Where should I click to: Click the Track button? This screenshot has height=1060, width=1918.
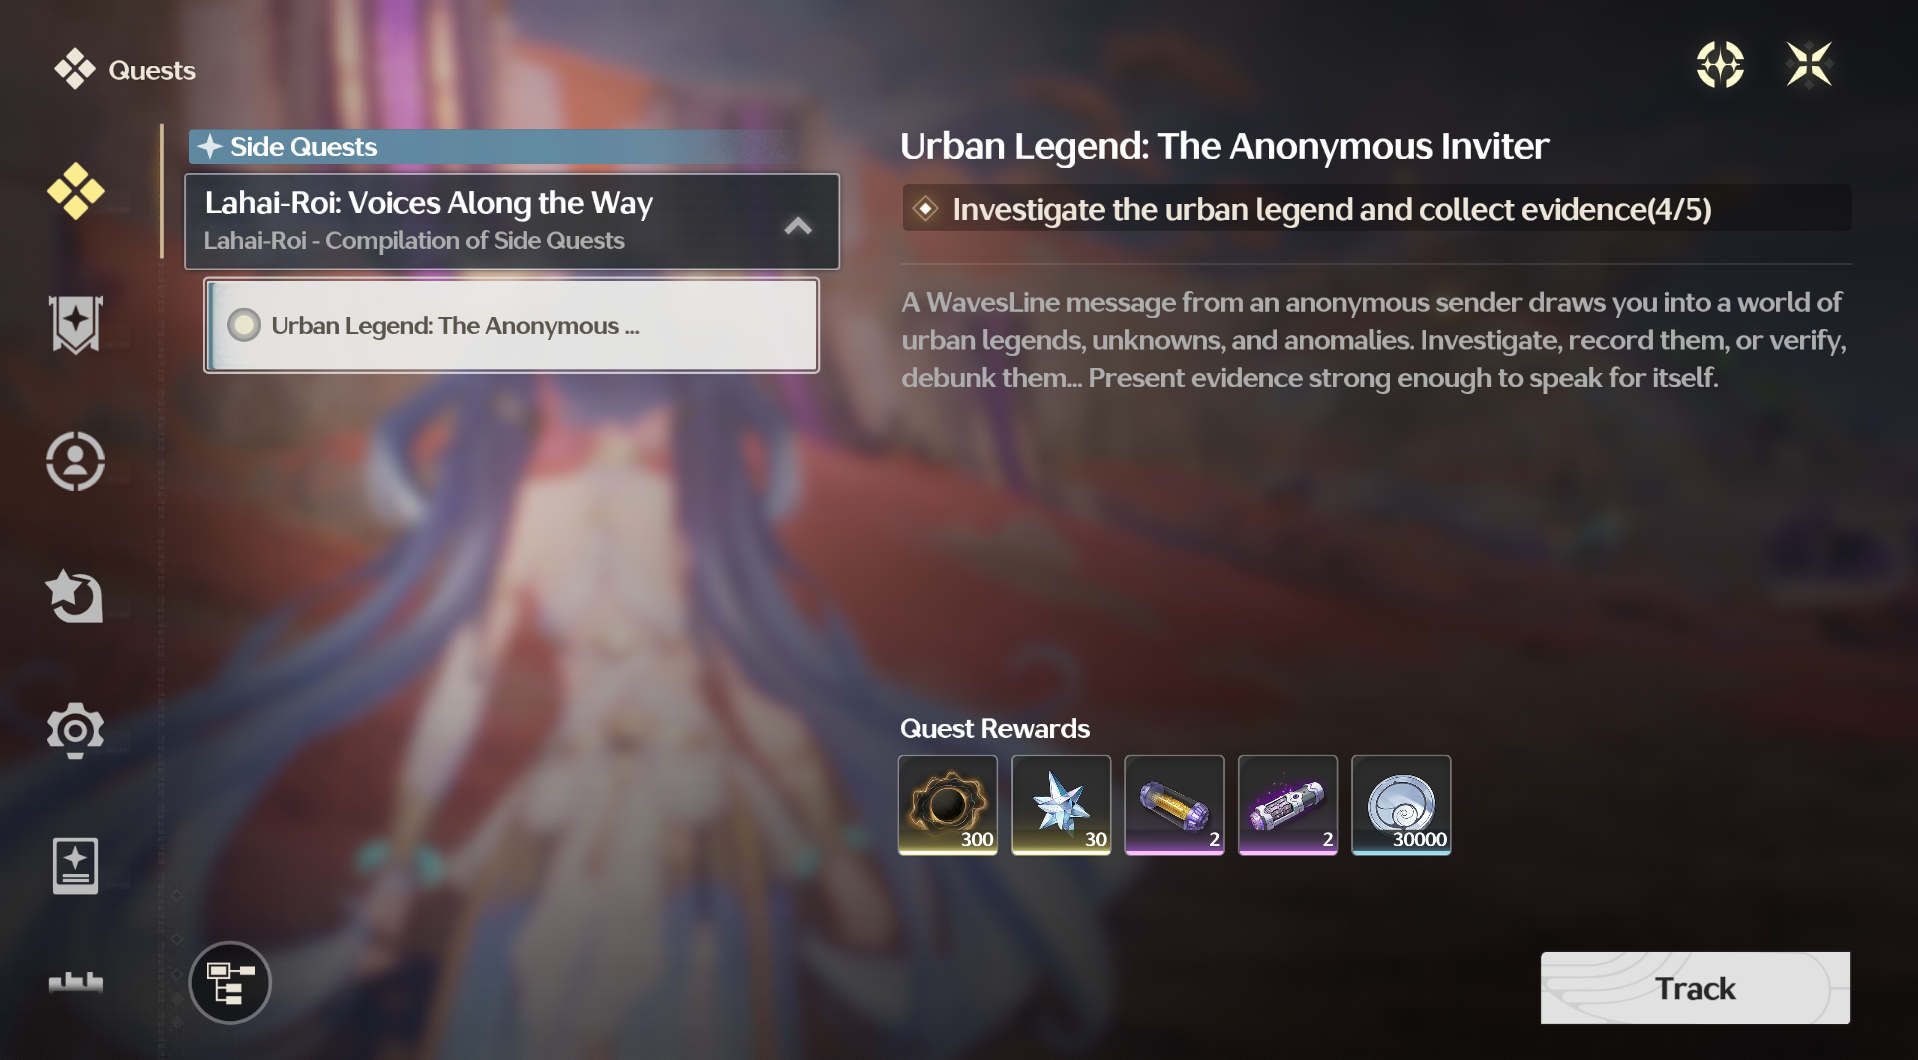[1695, 988]
